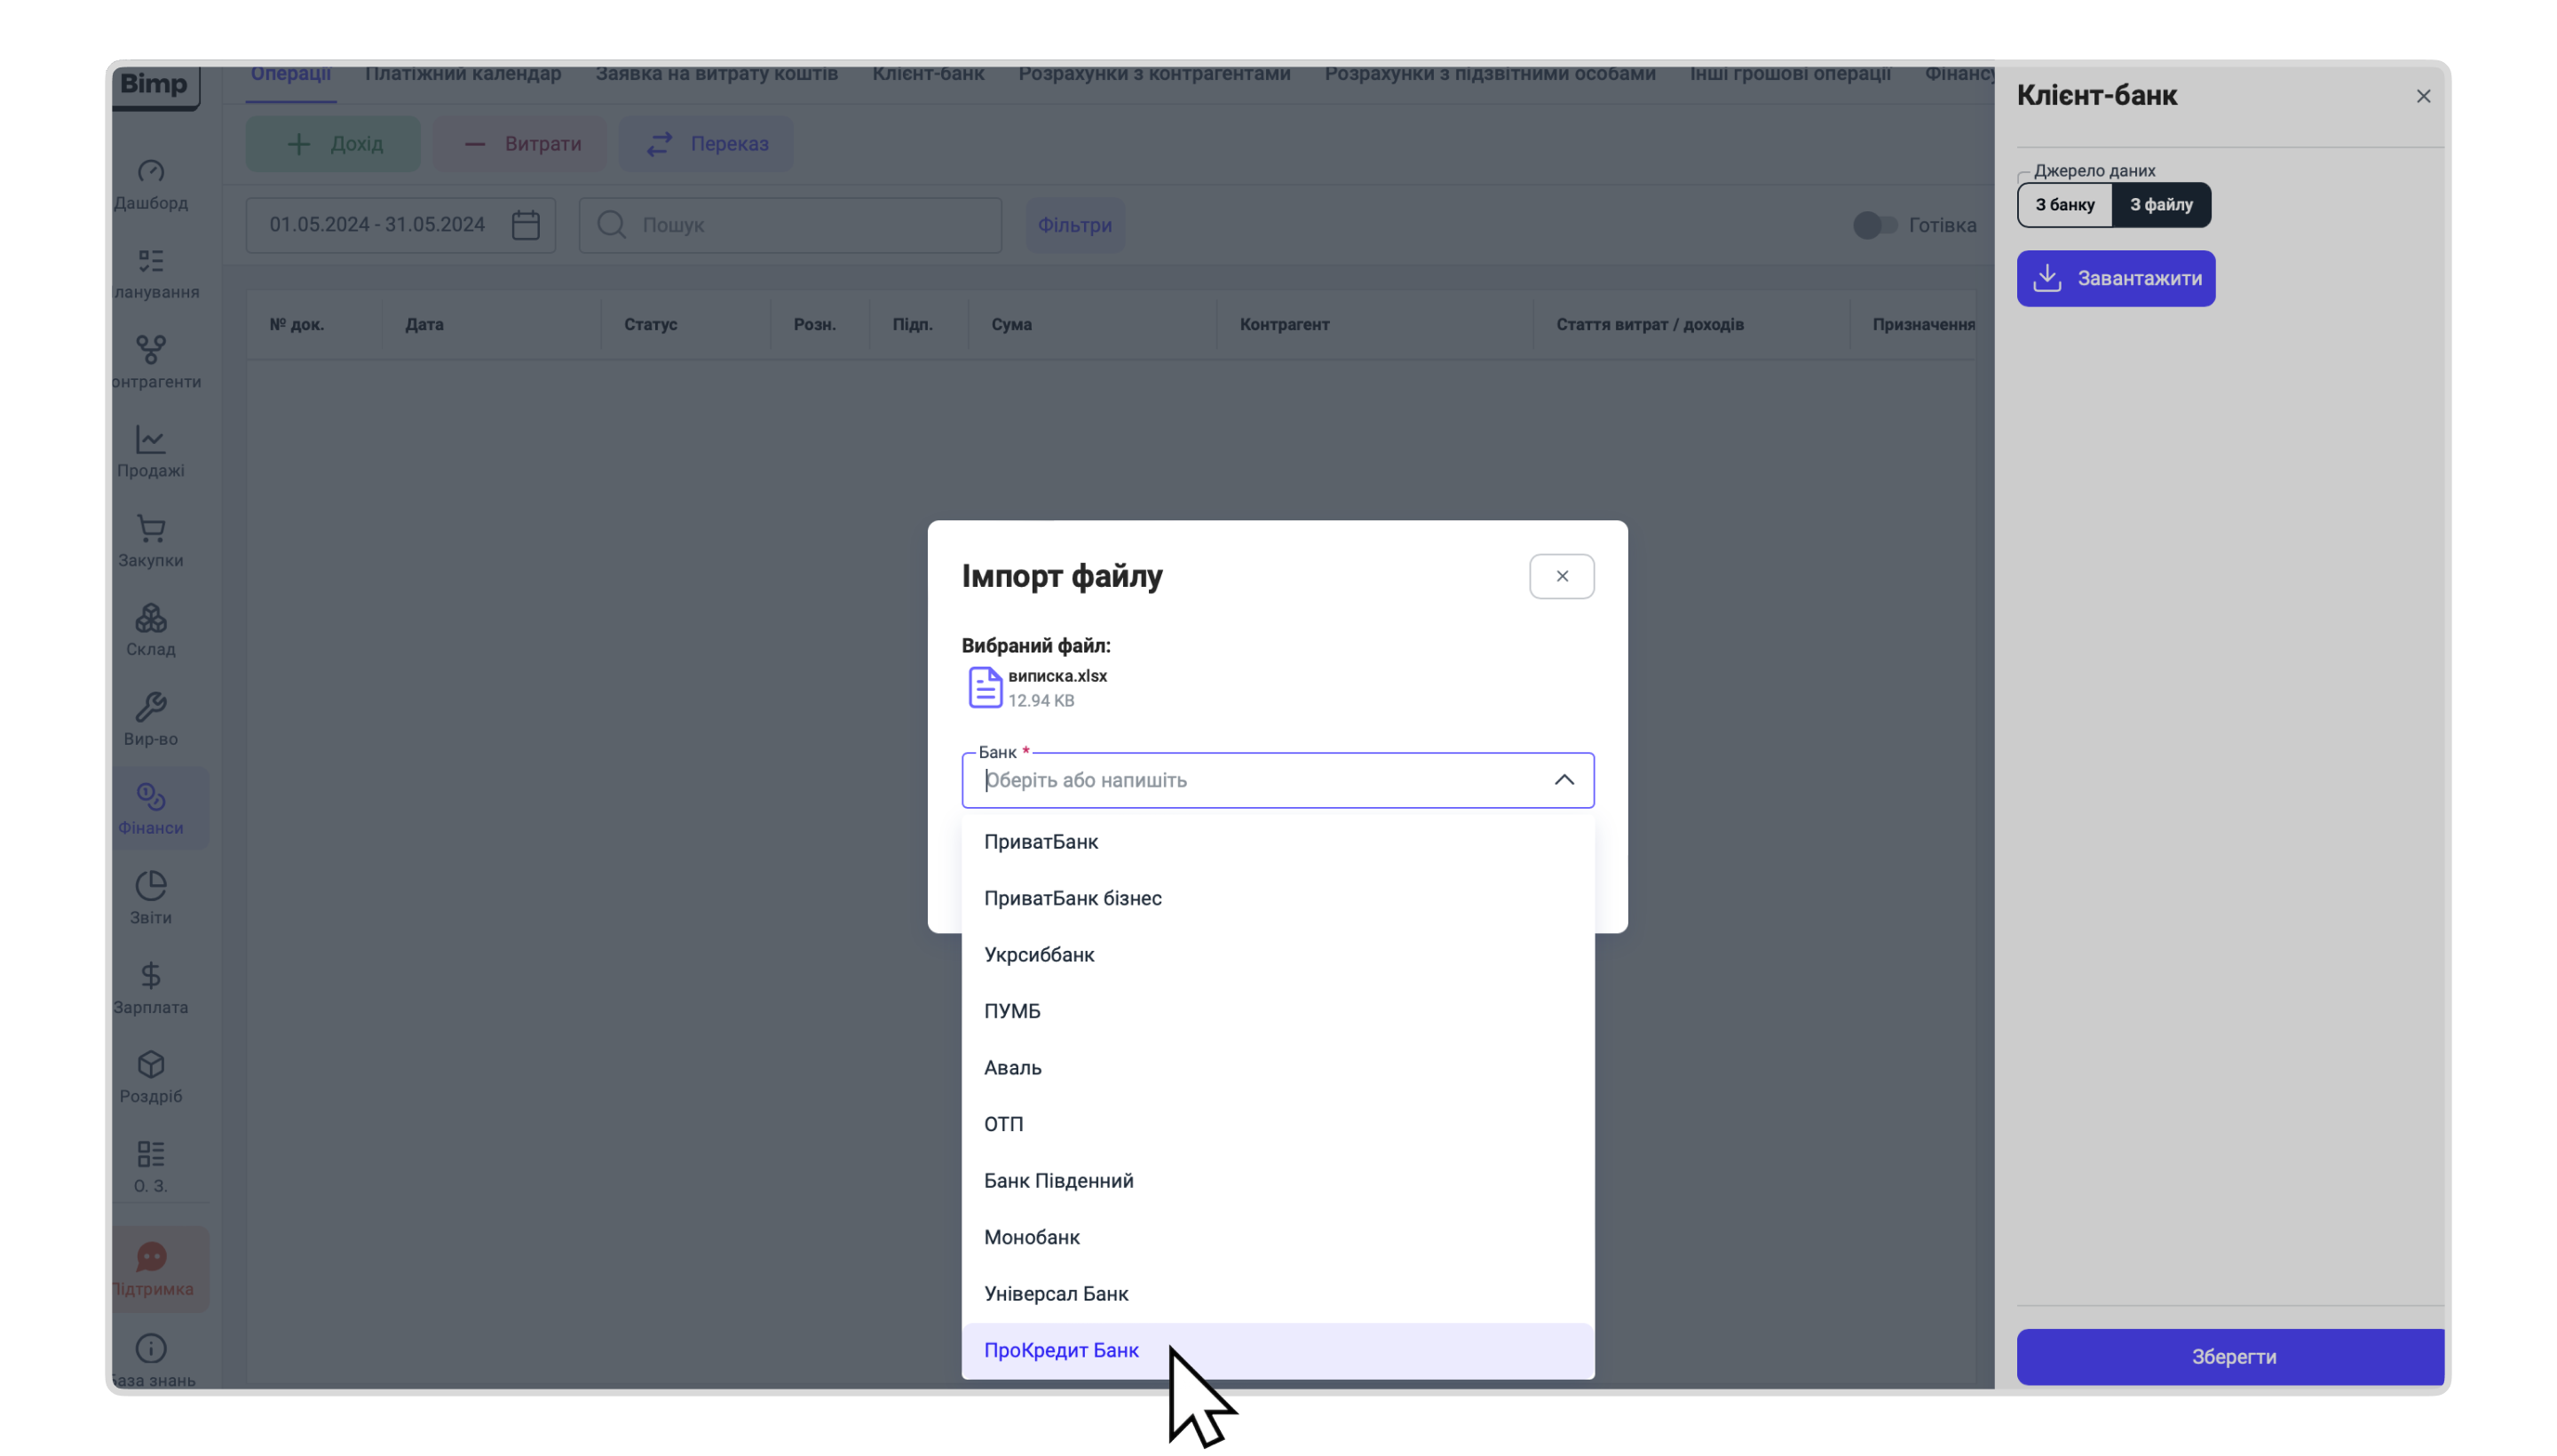Switch to Інші грошові операції tab
Image resolution: width=2557 pixels, height=1456 pixels.
pos(1790,74)
